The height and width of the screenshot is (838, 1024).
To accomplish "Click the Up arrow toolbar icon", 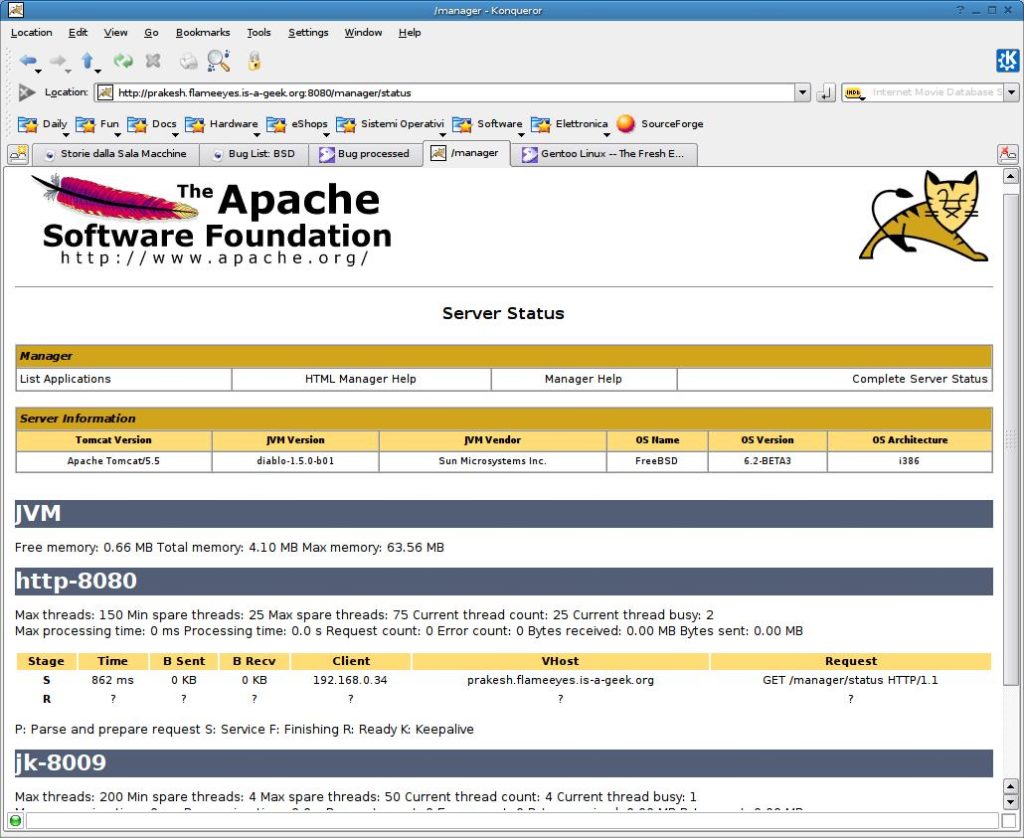I will pos(88,61).
